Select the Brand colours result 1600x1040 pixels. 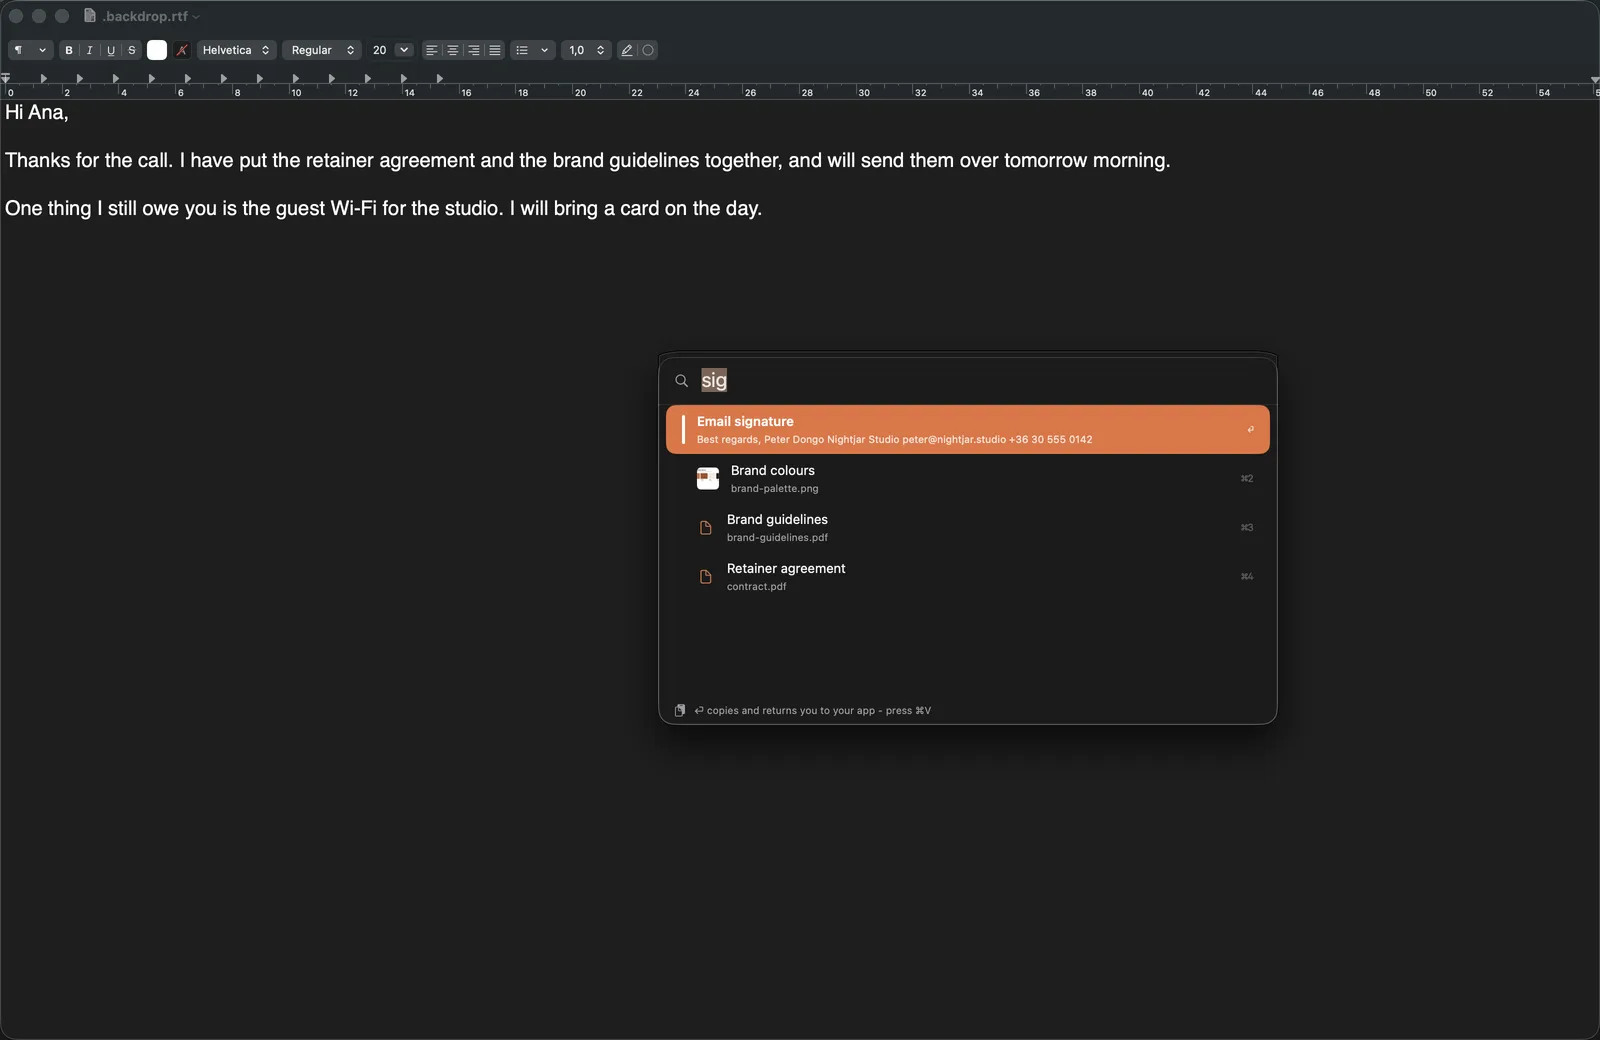pos(968,478)
